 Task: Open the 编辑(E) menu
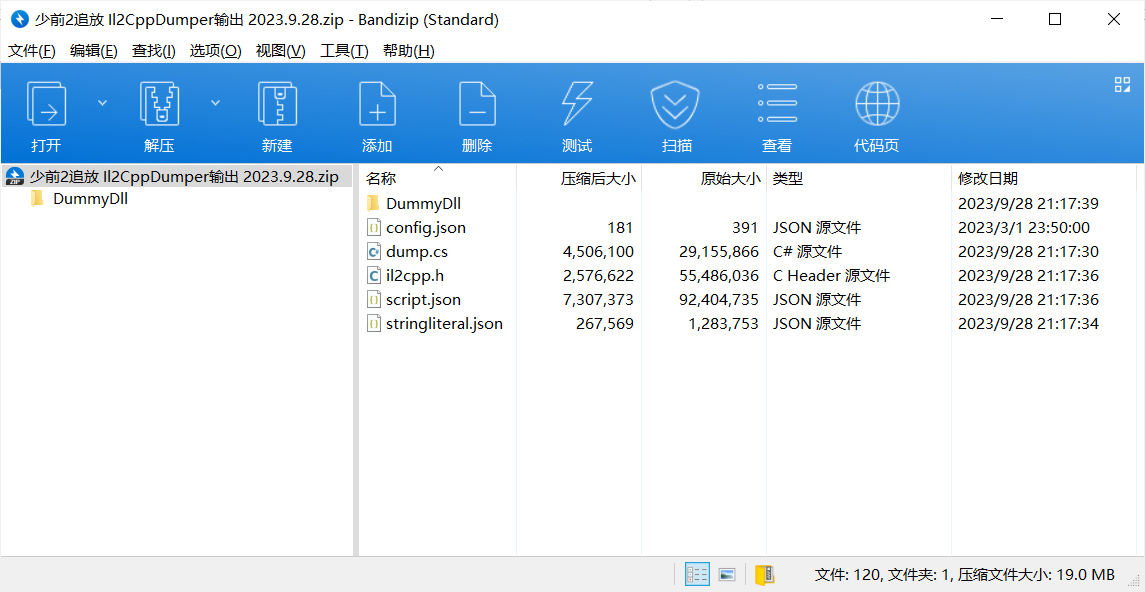[93, 50]
